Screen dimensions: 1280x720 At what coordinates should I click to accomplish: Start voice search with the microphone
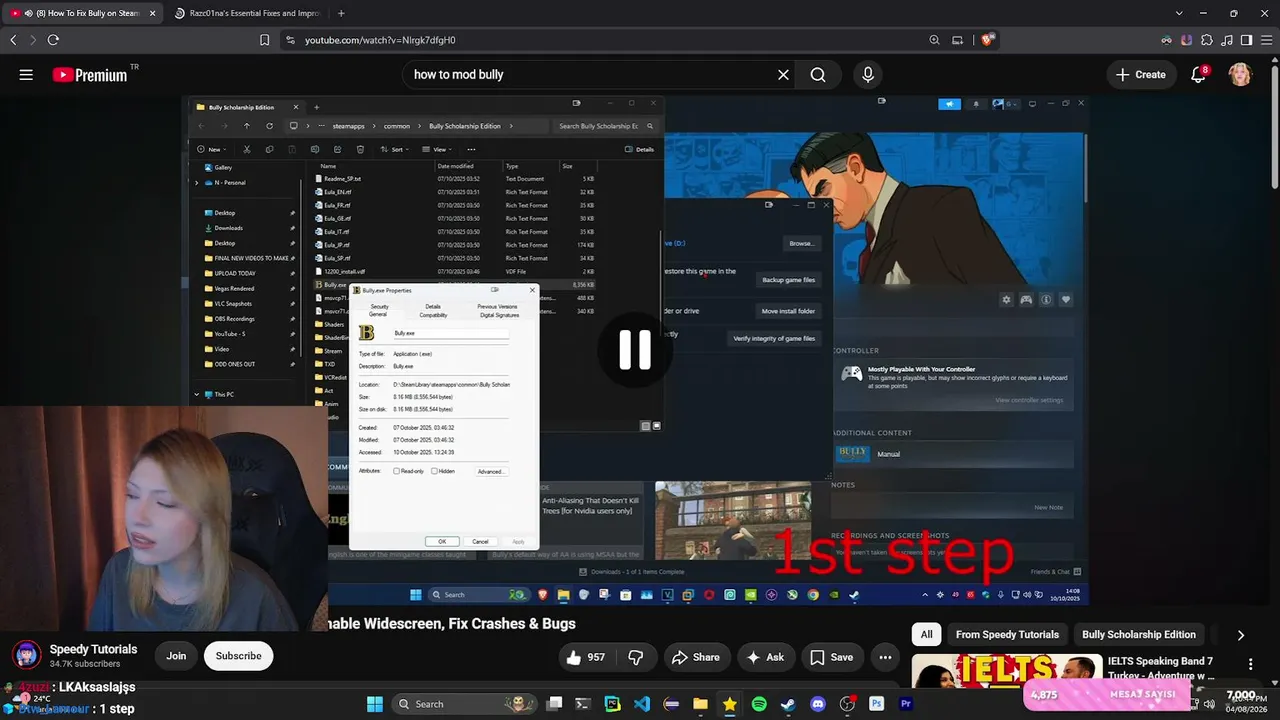pyautogui.click(x=868, y=75)
